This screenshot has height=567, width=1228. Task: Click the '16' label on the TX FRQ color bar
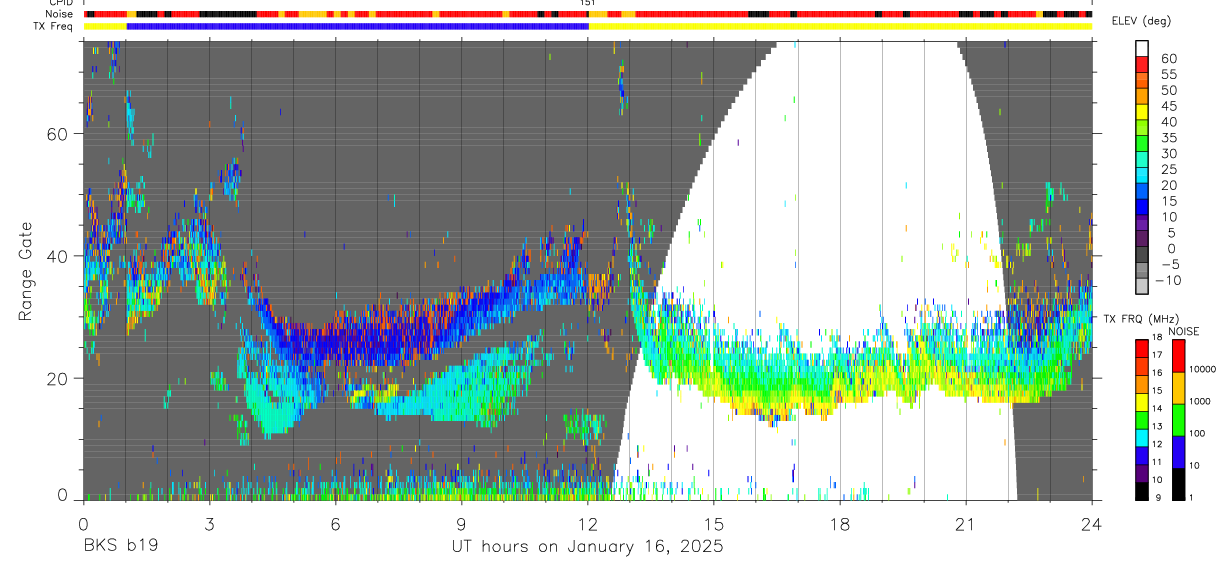click(1157, 373)
